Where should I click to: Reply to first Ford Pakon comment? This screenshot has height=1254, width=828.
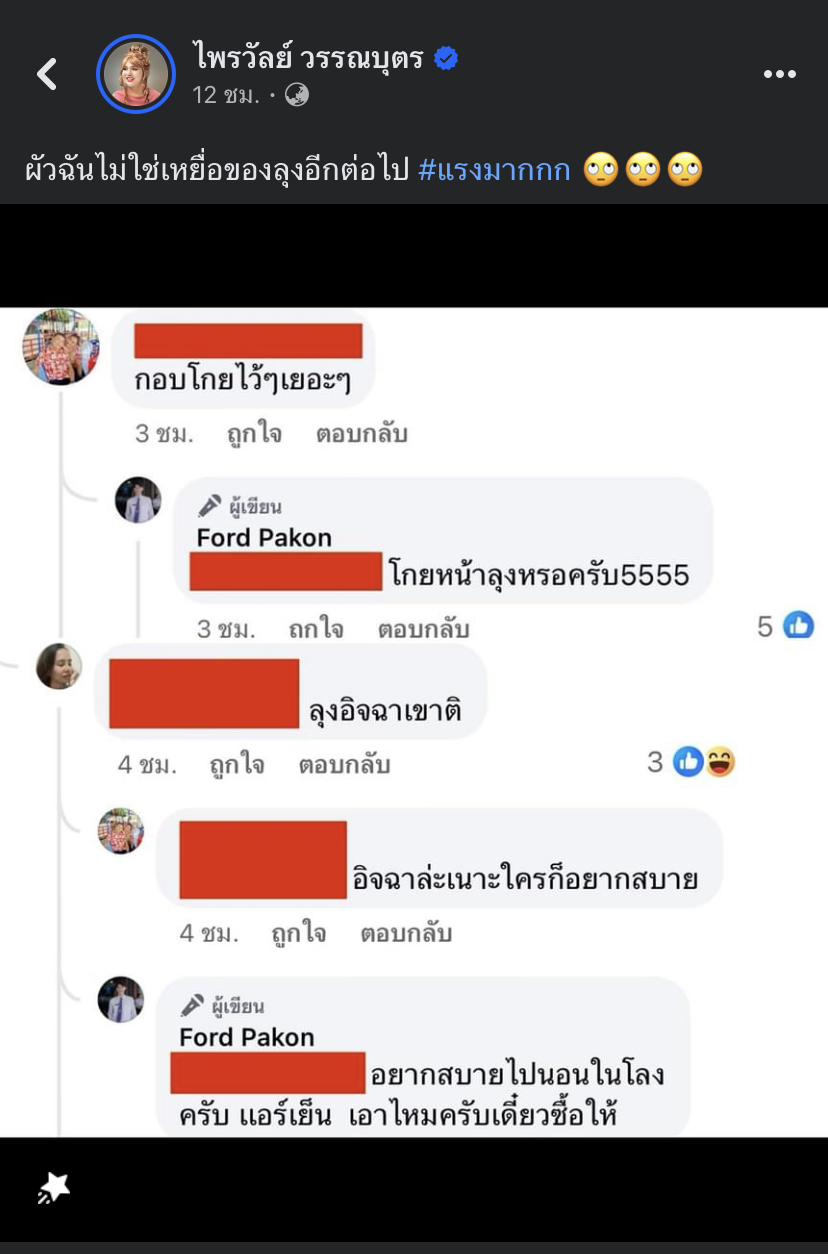pyautogui.click(x=423, y=629)
